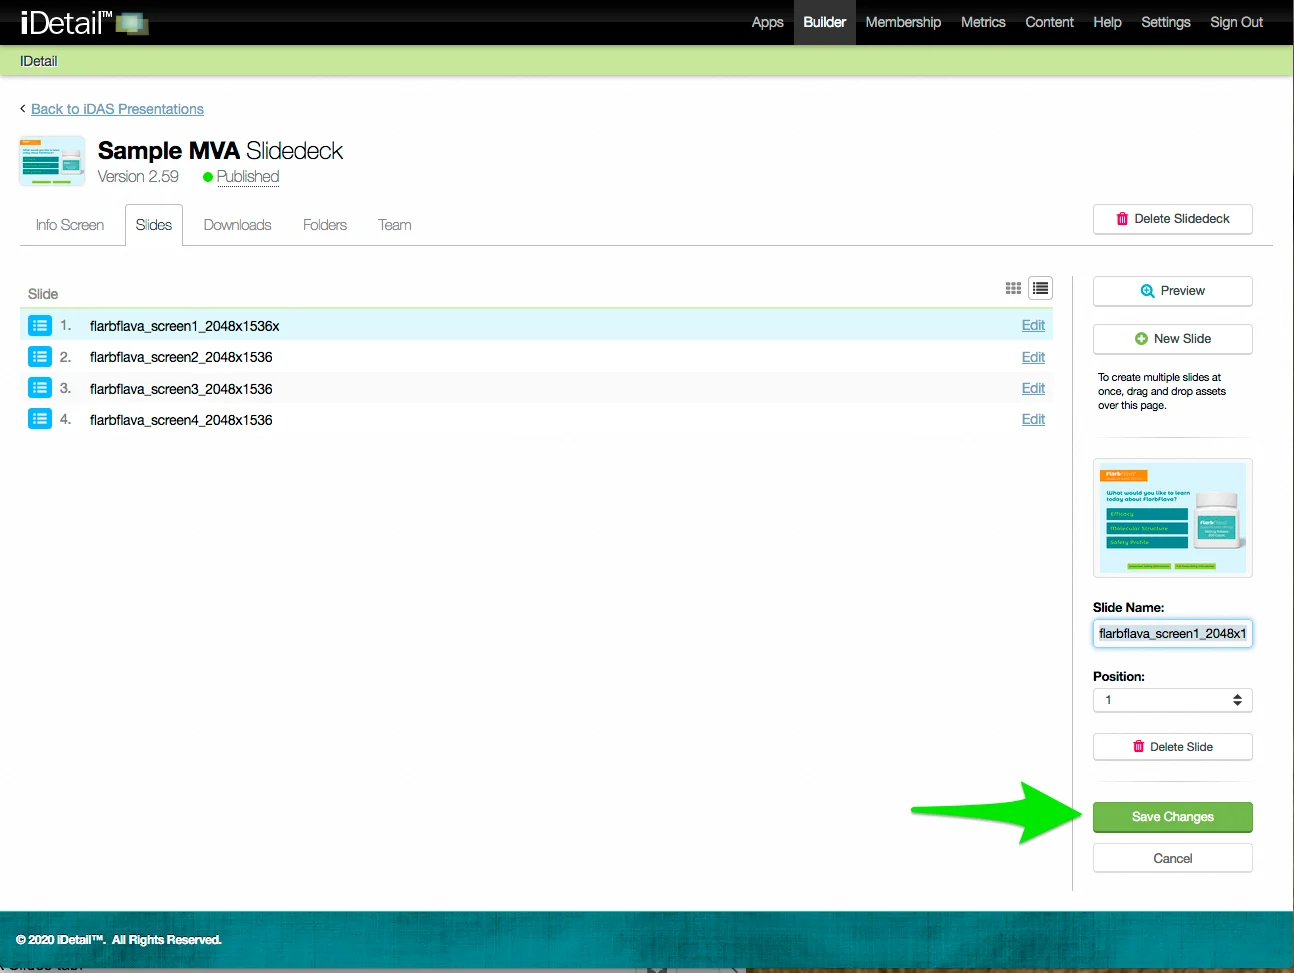Delete the selected slide
This screenshot has width=1294, height=973.
(x=1172, y=747)
